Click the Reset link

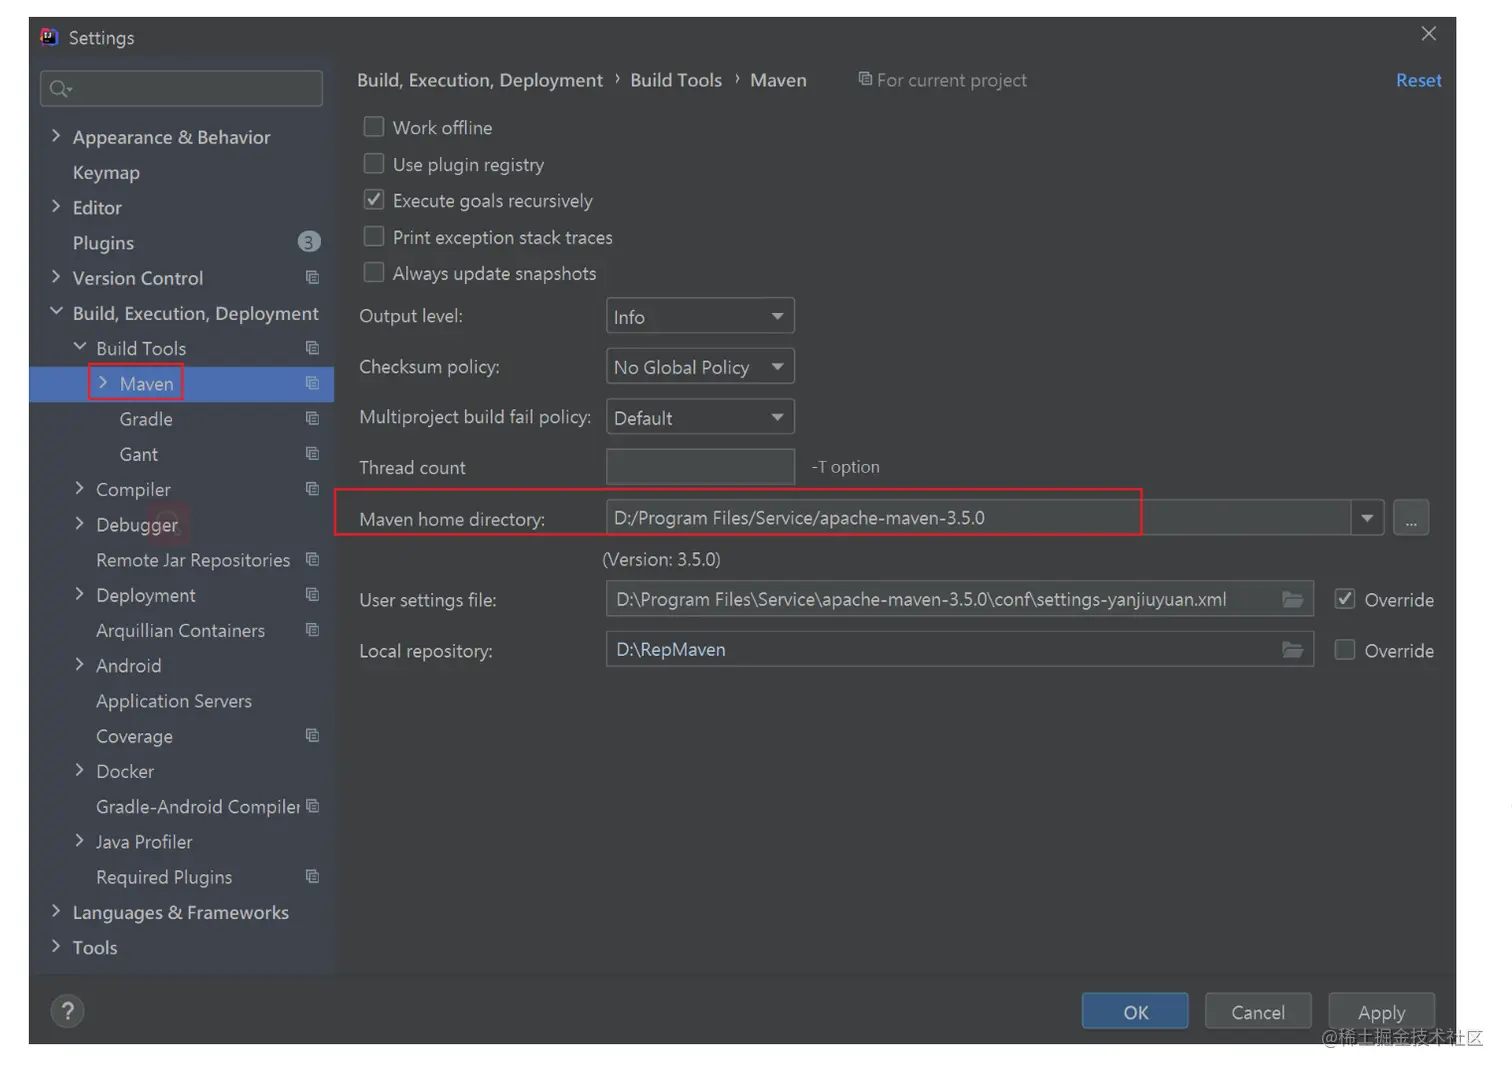[x=1418, y=80]
